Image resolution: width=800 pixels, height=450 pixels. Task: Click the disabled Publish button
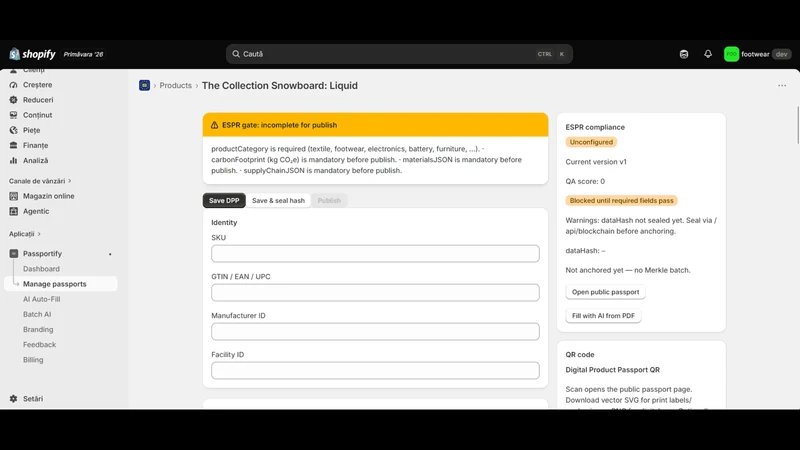(329, 201)
